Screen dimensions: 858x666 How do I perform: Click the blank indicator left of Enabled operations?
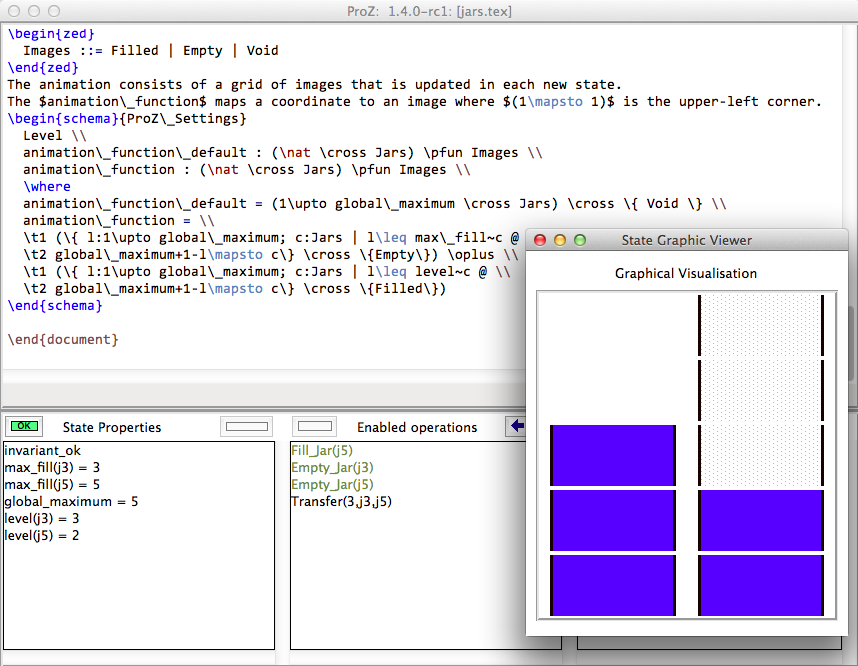point(316,426)
